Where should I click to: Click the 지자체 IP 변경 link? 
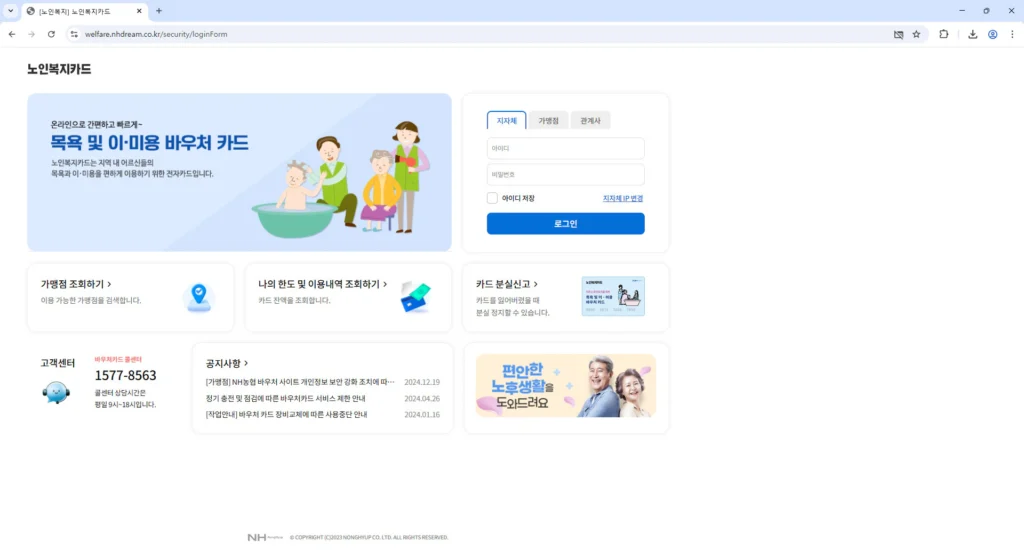622,198
